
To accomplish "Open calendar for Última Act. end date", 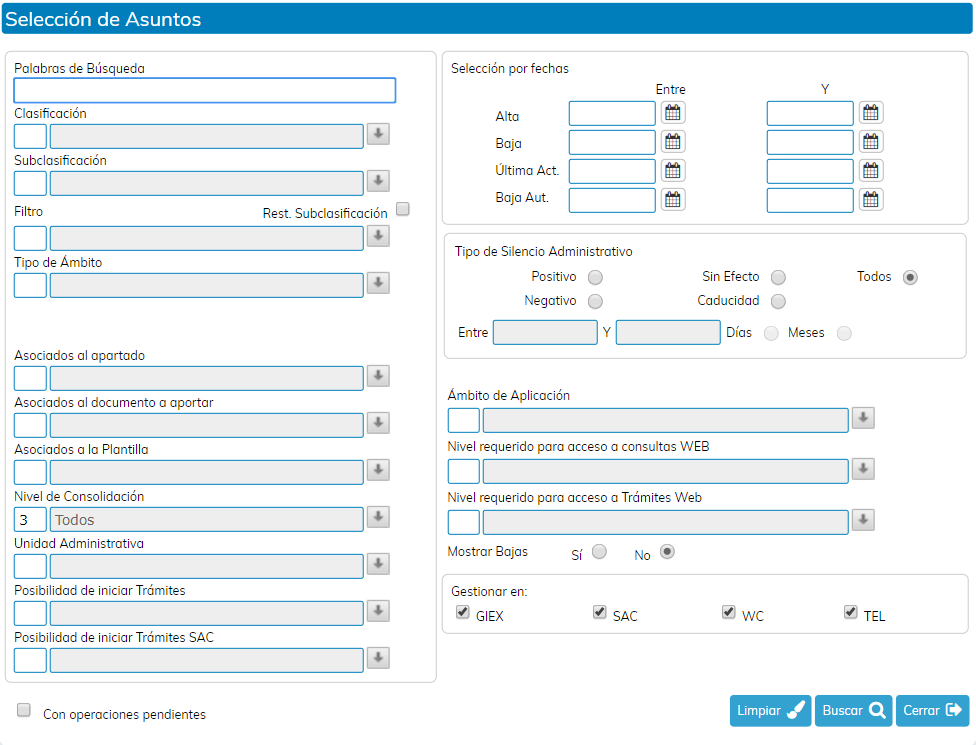I will [x=871, y=171].
